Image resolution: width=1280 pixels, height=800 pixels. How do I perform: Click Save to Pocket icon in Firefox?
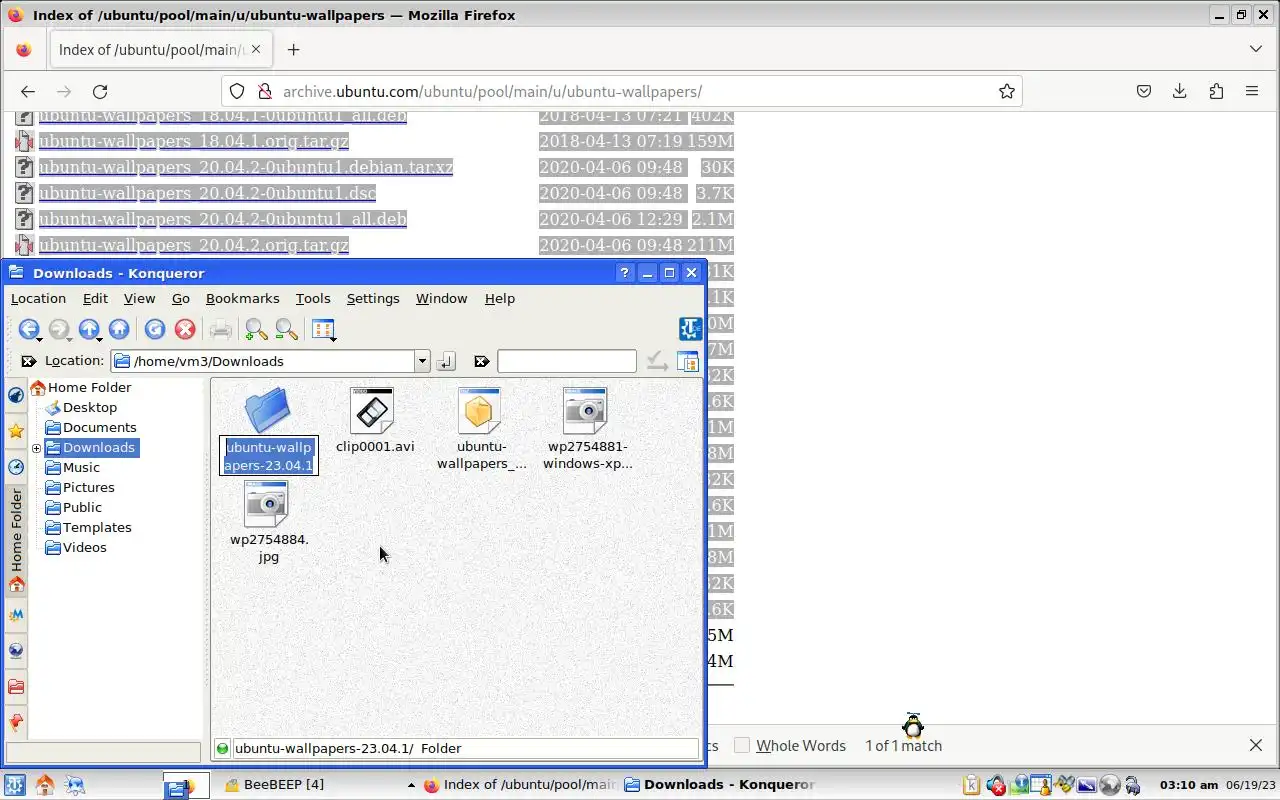tap(1144, 91)
